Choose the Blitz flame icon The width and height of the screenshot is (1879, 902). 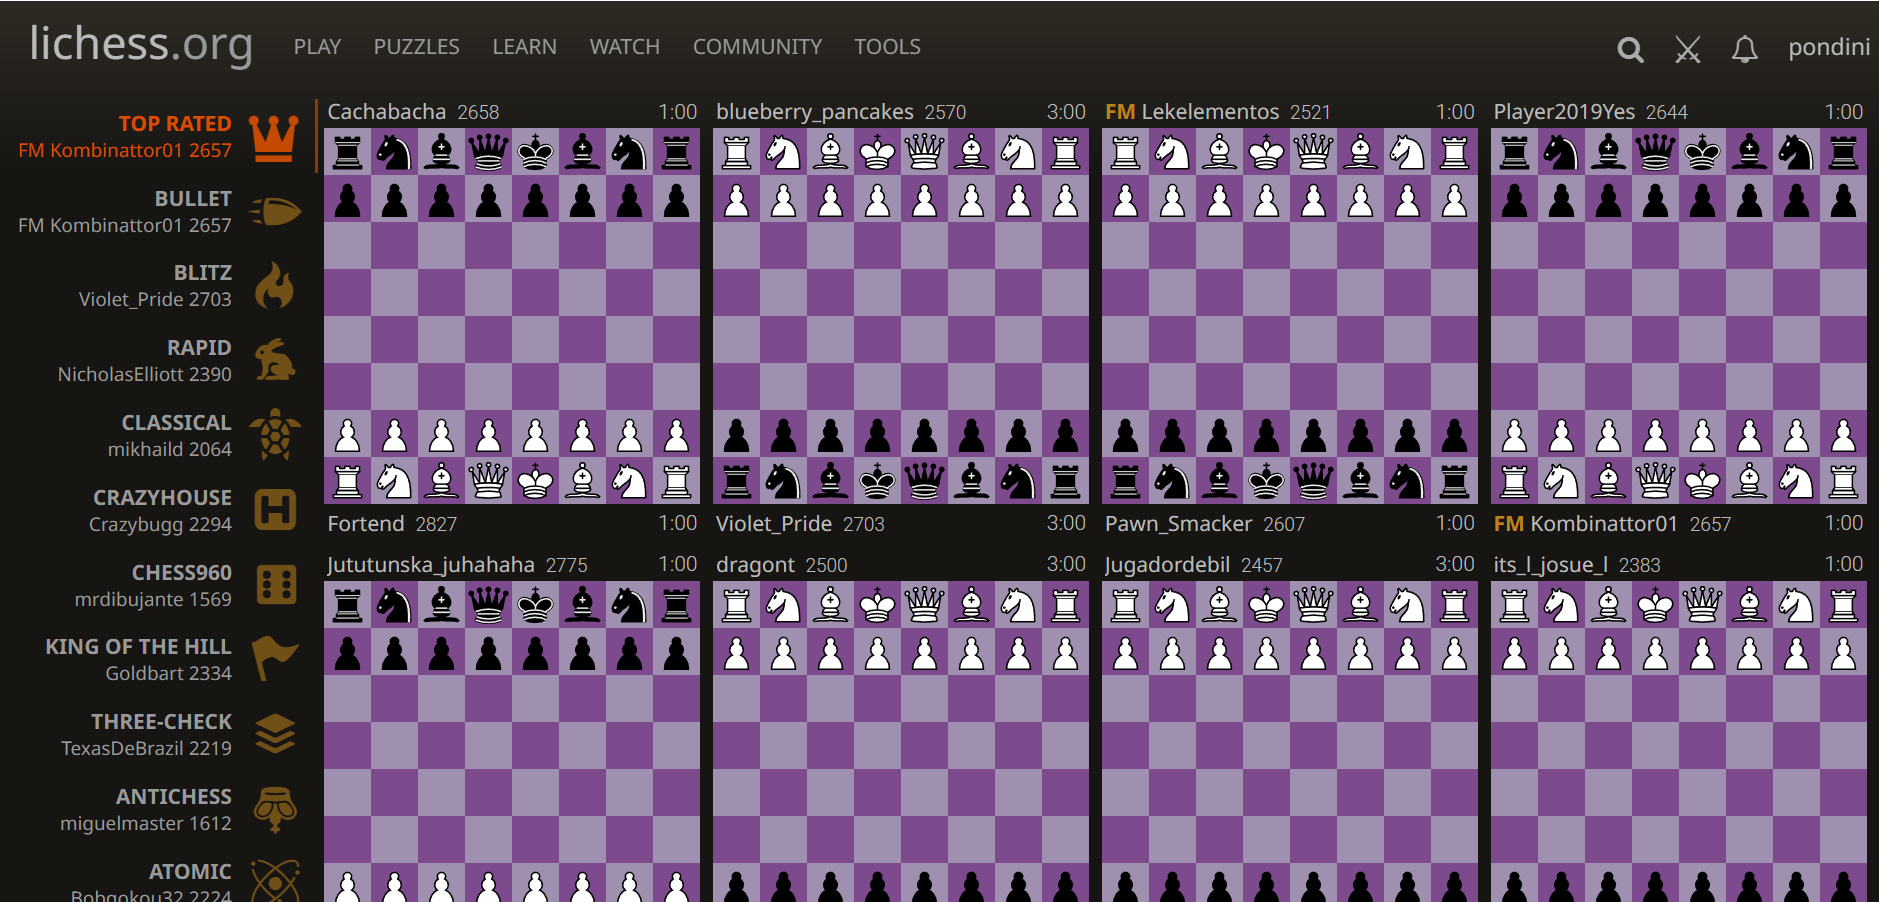click(274, 286)
